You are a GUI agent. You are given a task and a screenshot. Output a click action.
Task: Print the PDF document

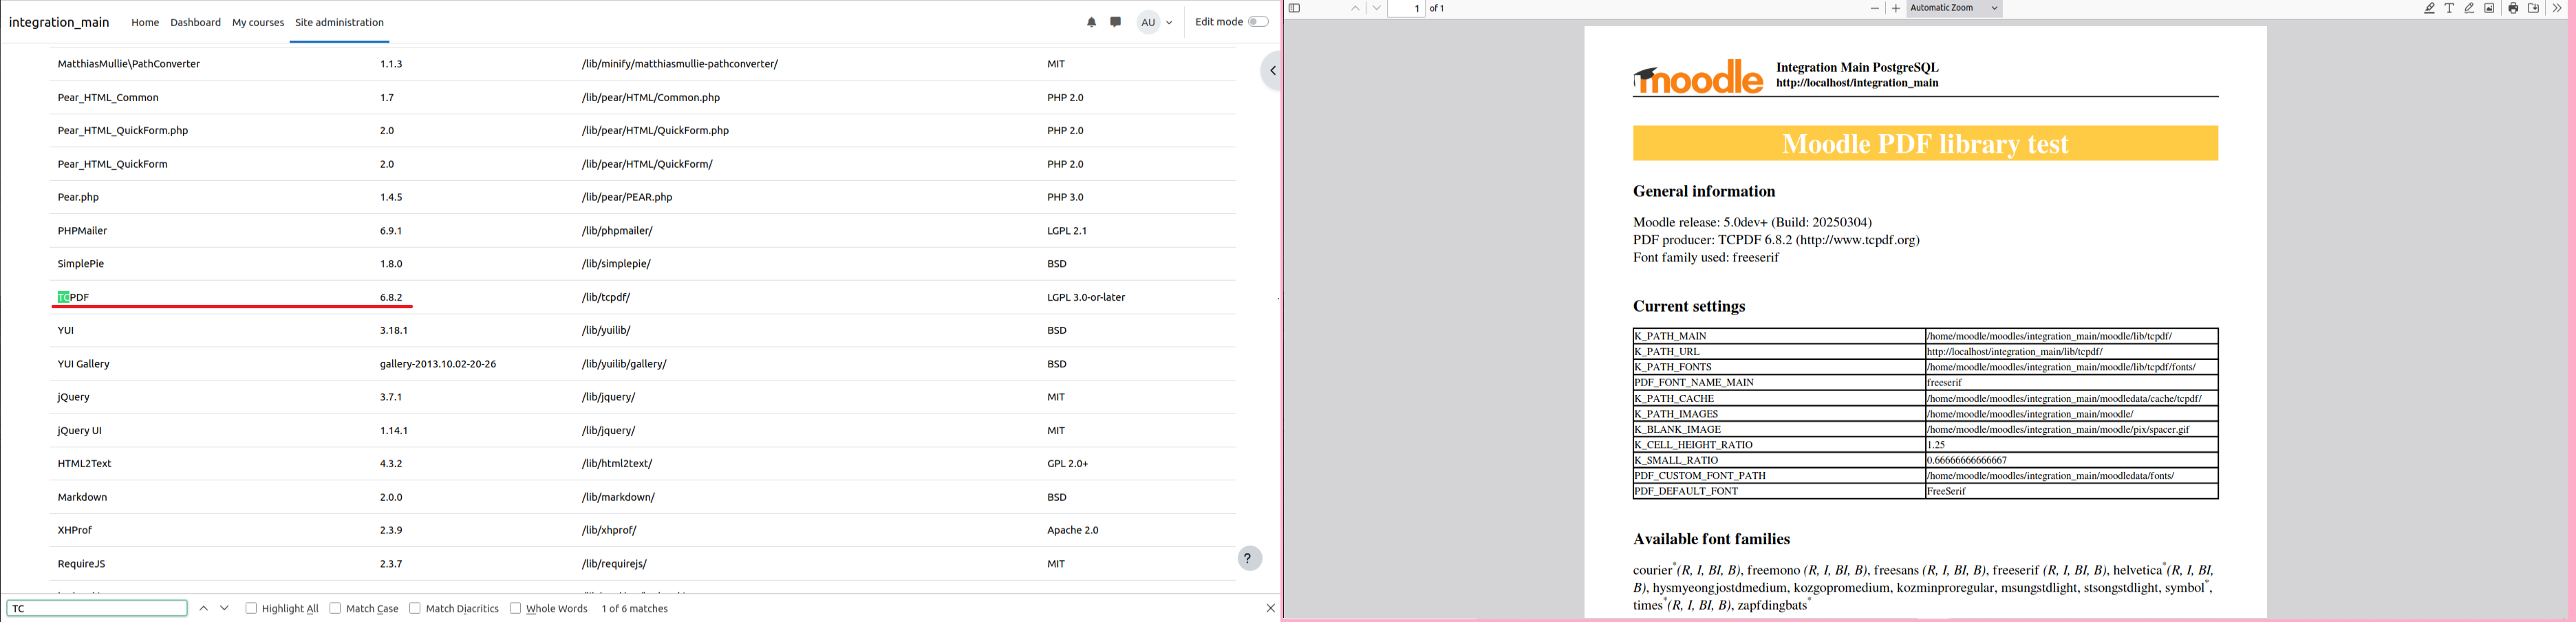click(2513, 9)
